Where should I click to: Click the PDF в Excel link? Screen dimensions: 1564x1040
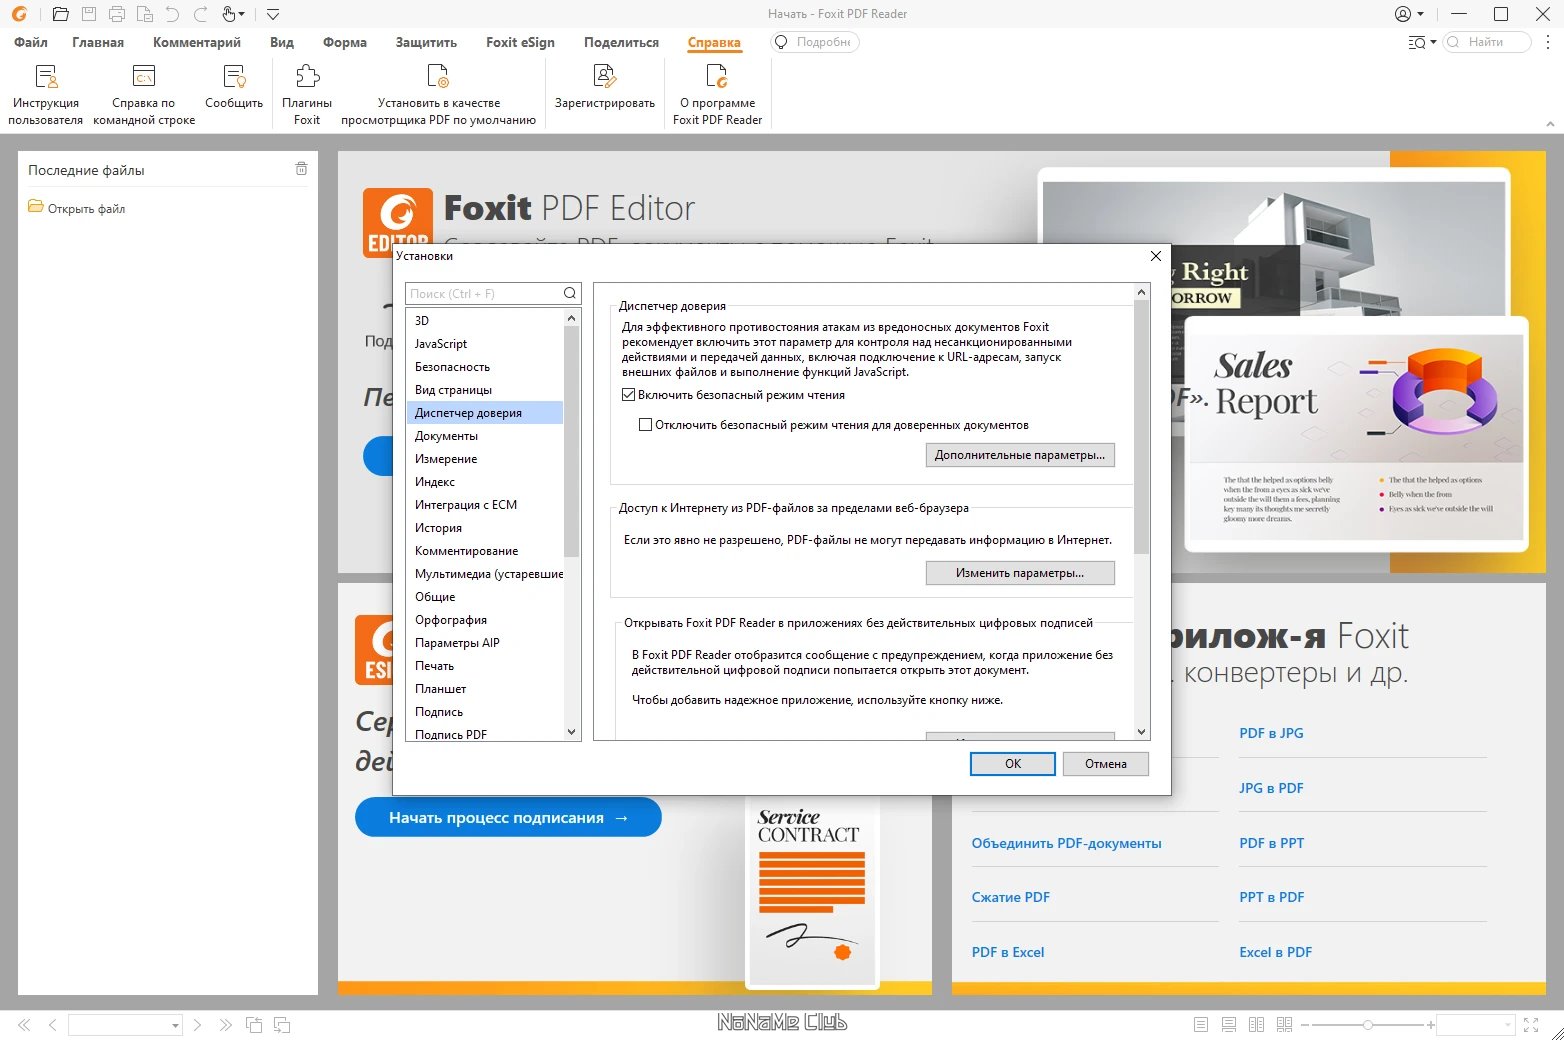point(1007,951)
